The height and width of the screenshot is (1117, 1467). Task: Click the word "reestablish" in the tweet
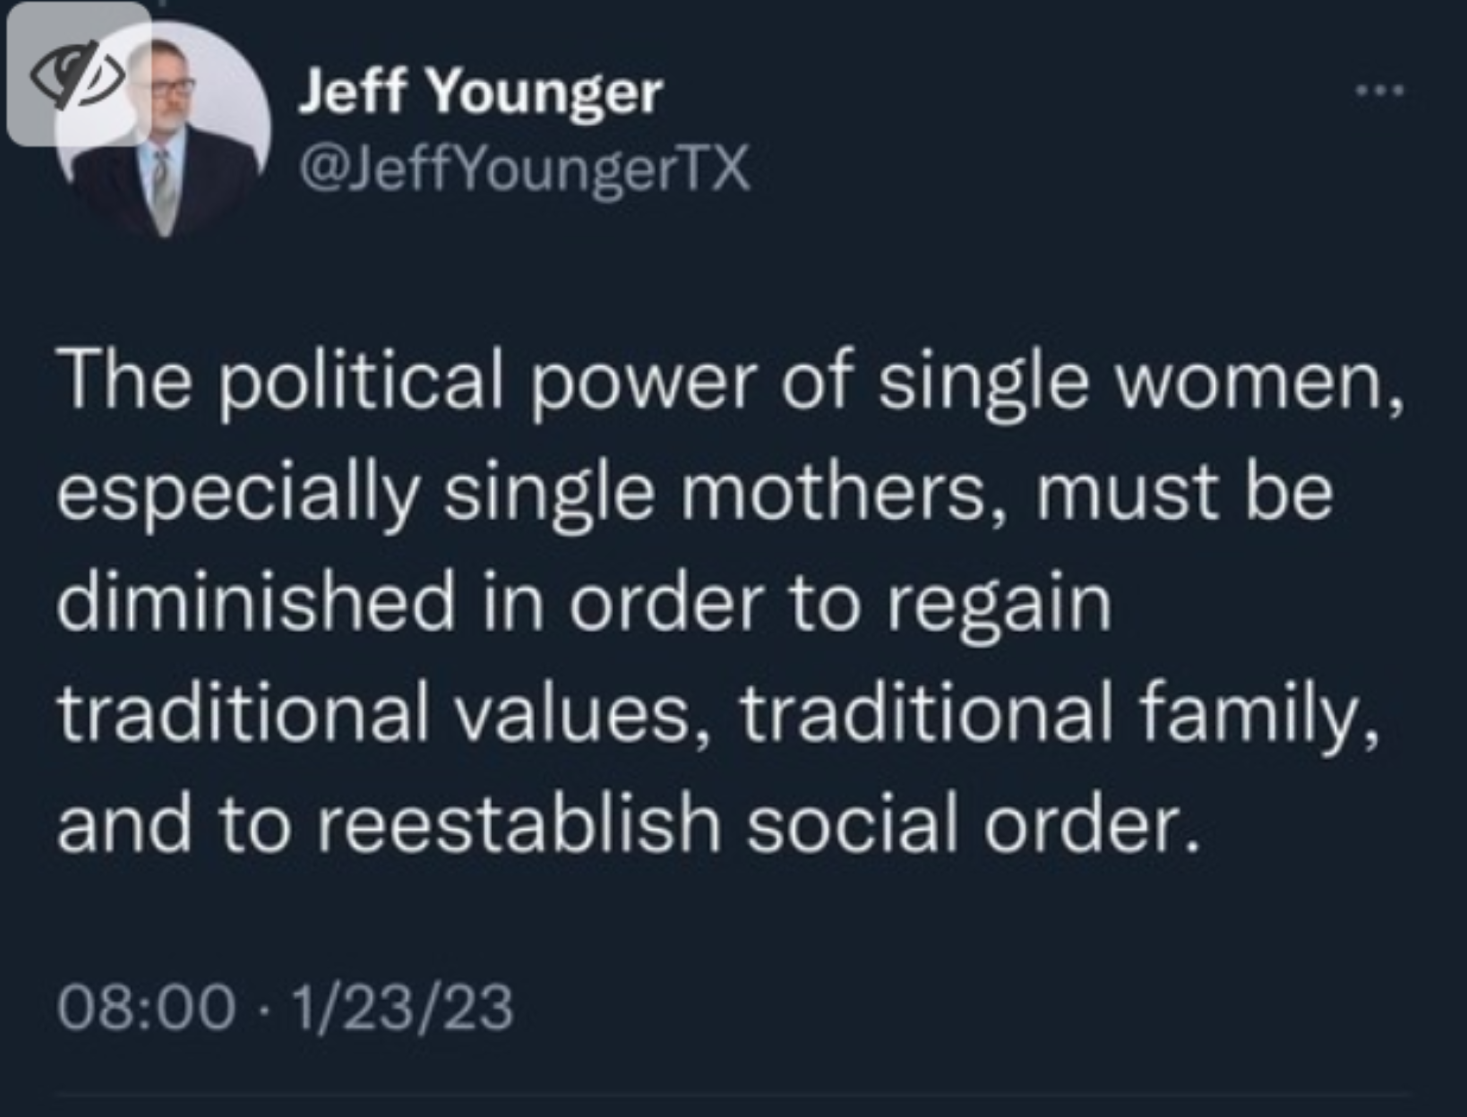(x=518, y=824)
